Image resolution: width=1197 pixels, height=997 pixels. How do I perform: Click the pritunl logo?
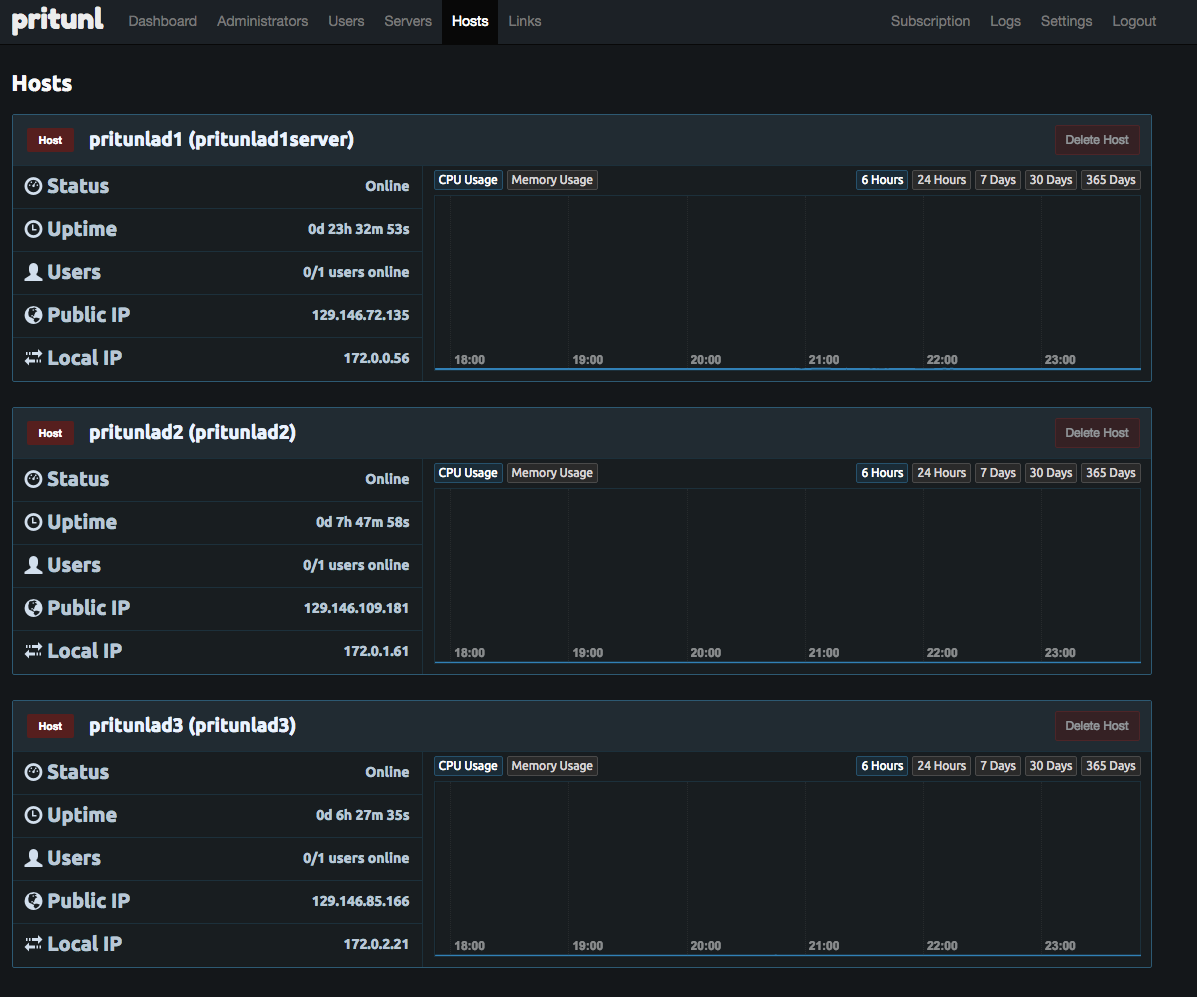coord(57,20)
